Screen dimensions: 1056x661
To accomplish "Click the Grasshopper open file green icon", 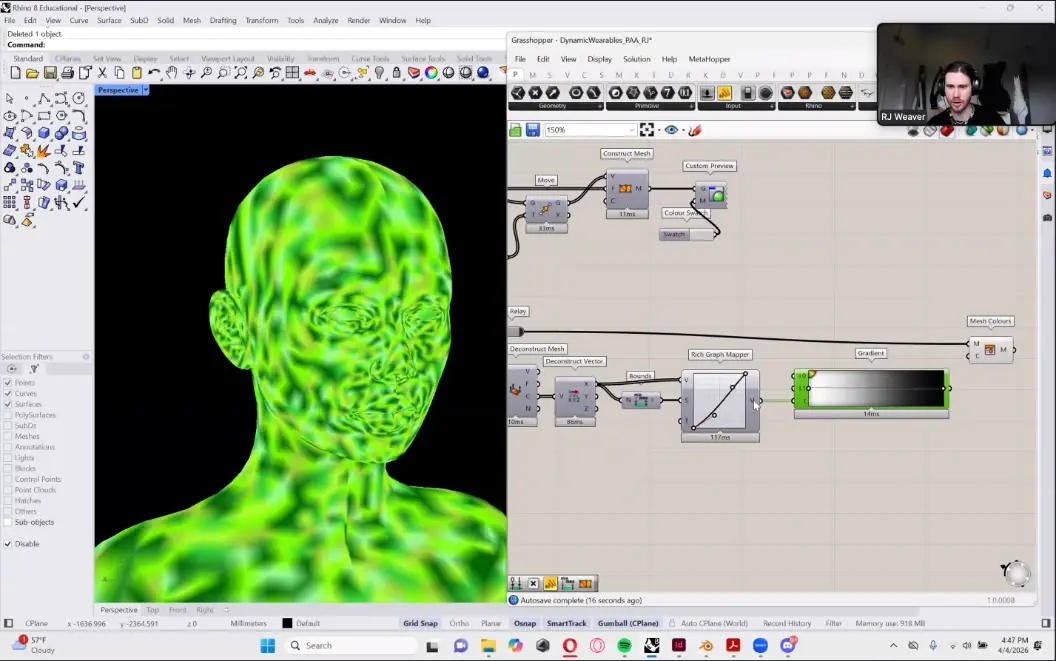I will 515,130.
